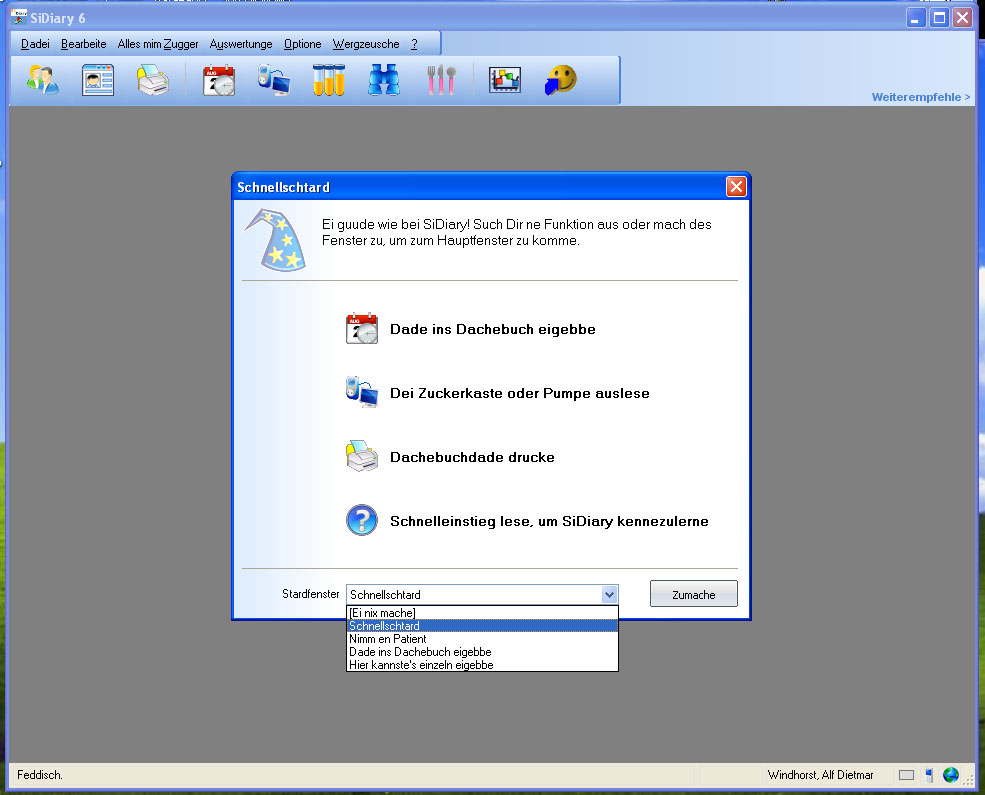Open the Optione menu

(x=302, y=44)
